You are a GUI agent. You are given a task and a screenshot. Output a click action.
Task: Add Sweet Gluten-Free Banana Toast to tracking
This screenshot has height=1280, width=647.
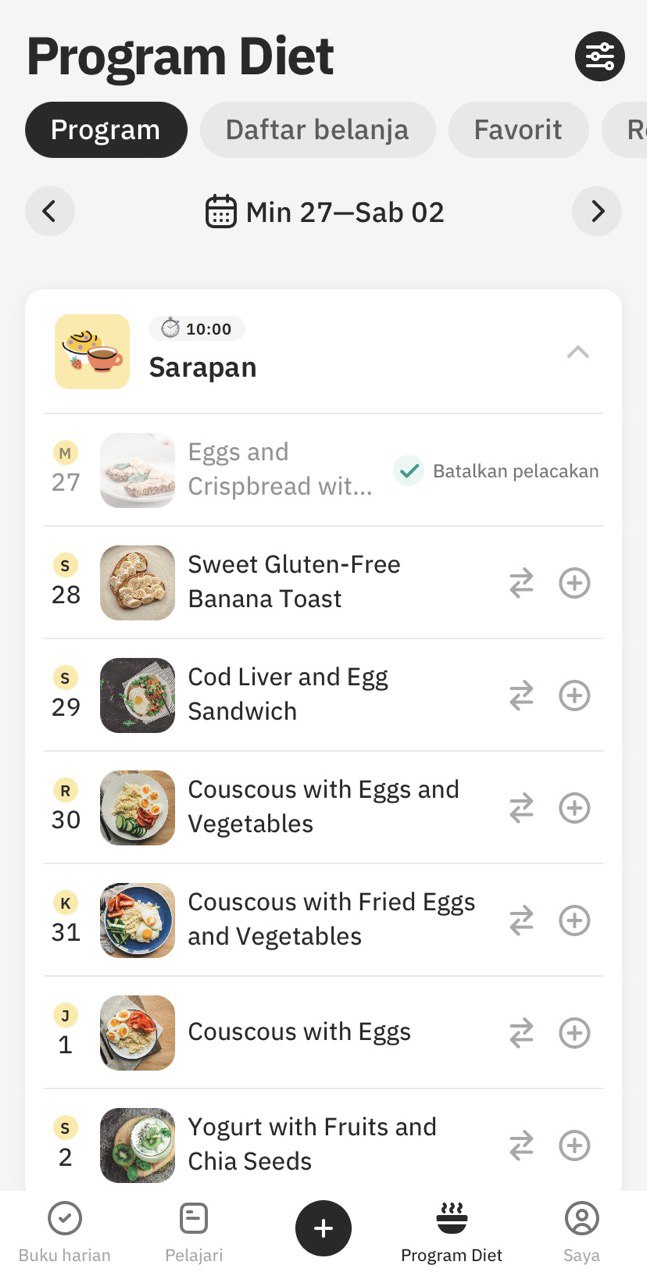pos(574,583)
